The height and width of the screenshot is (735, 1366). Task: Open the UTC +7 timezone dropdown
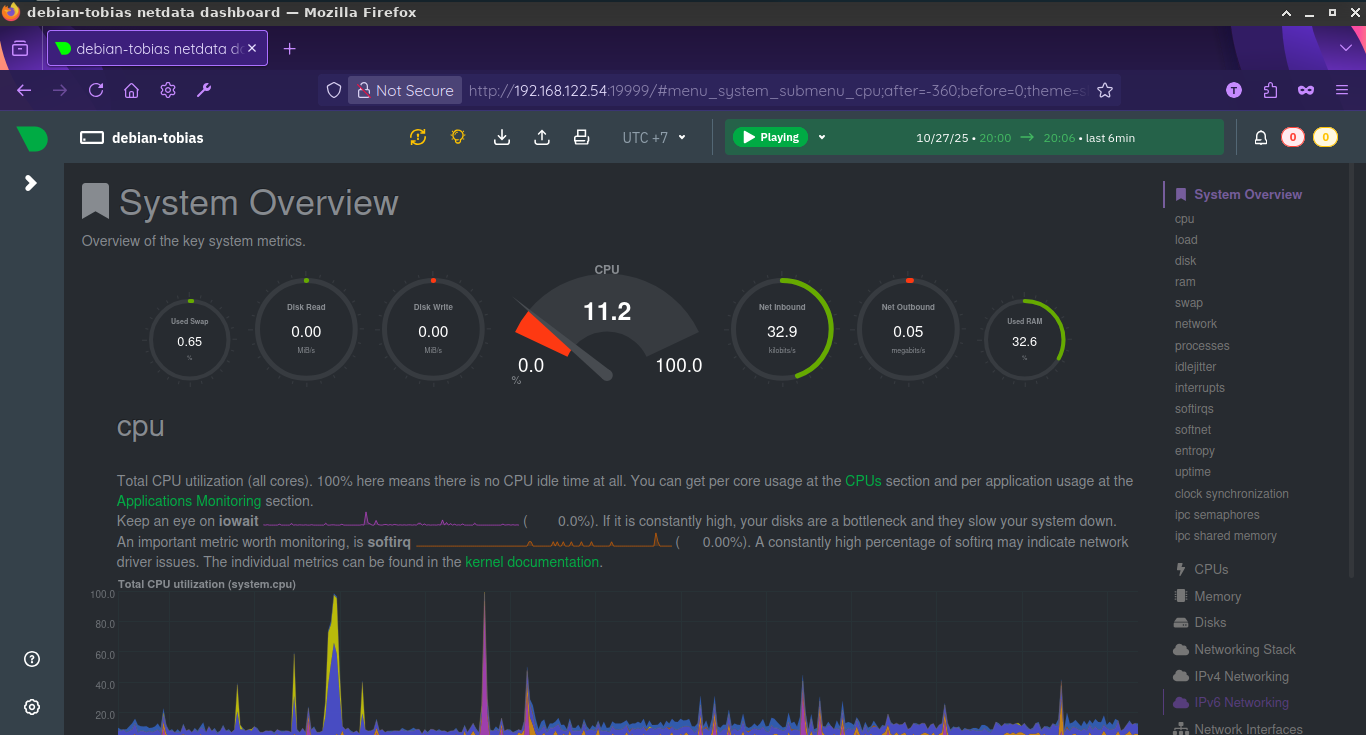tap(654, 137)
